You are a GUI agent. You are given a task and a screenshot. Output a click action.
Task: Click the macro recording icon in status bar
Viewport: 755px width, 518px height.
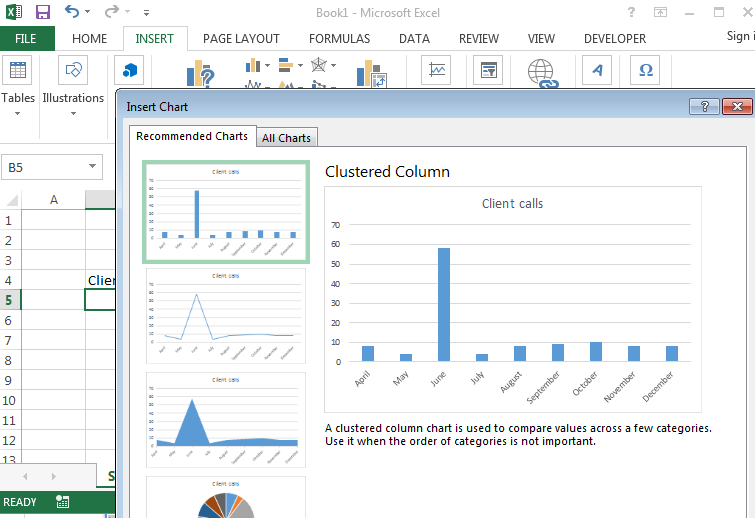63,502
